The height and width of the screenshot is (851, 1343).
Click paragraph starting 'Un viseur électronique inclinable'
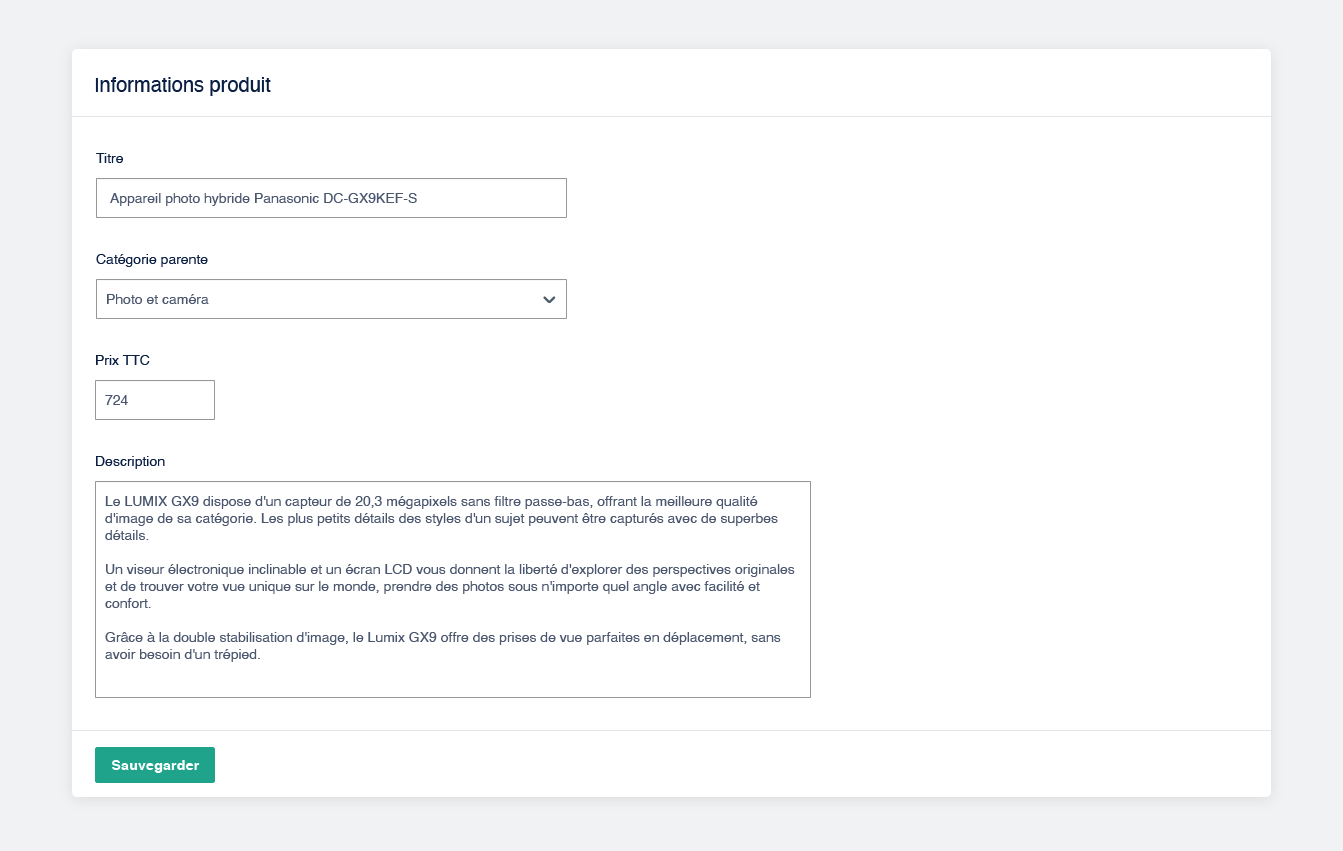[x=450, y=586]
